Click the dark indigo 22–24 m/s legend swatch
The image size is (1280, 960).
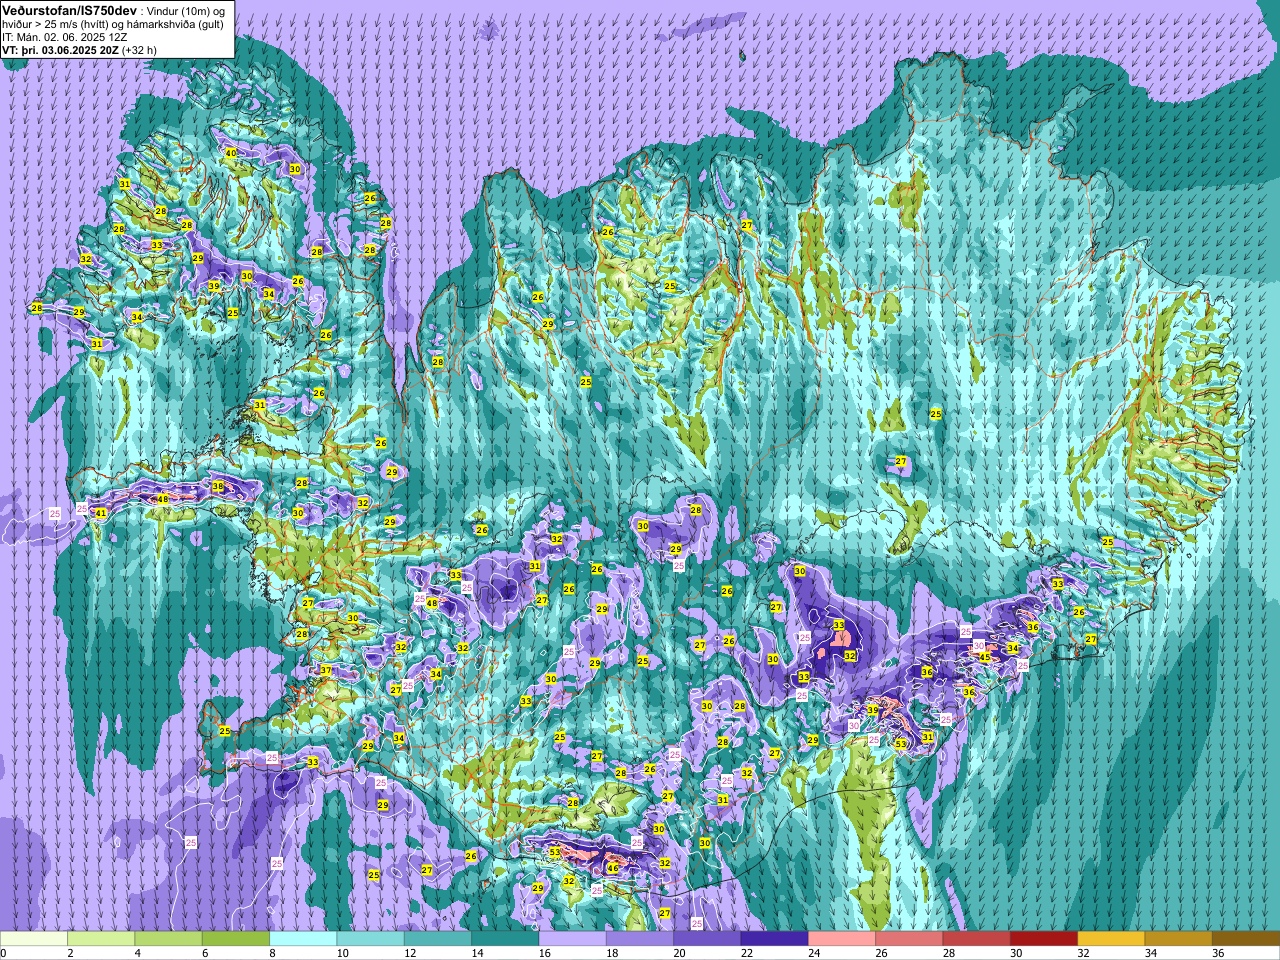click(774, 939)
